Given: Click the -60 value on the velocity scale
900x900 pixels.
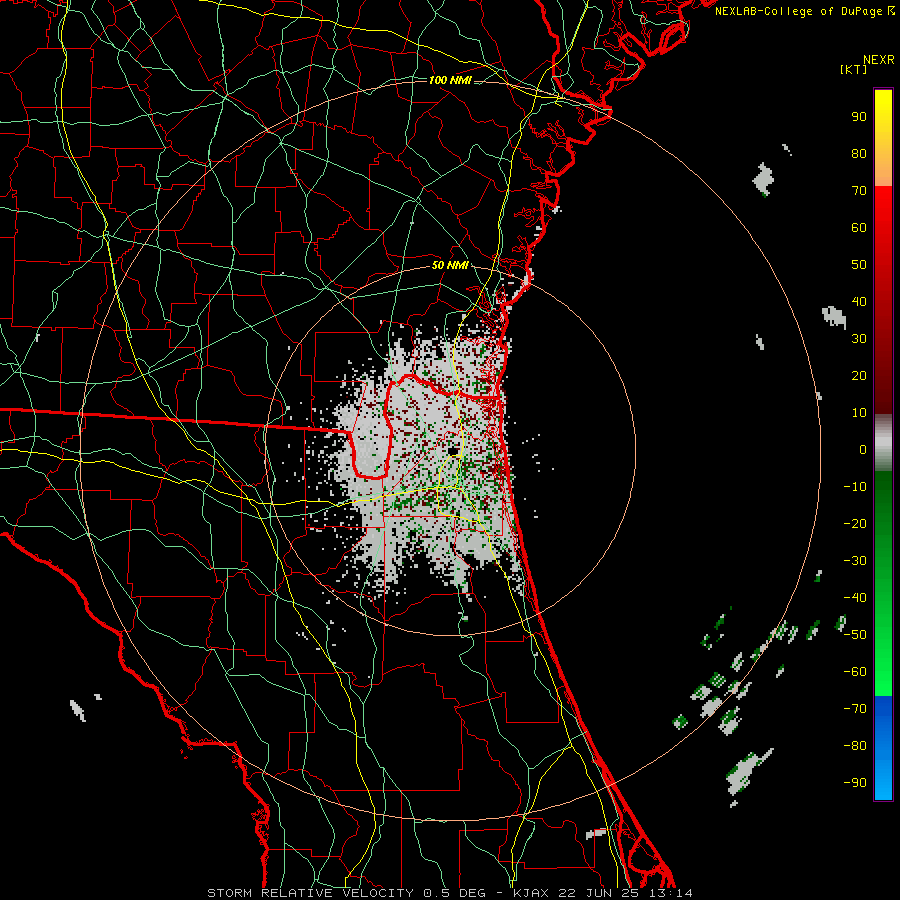Looking at the screenshot, I should [x=855, y=672].
